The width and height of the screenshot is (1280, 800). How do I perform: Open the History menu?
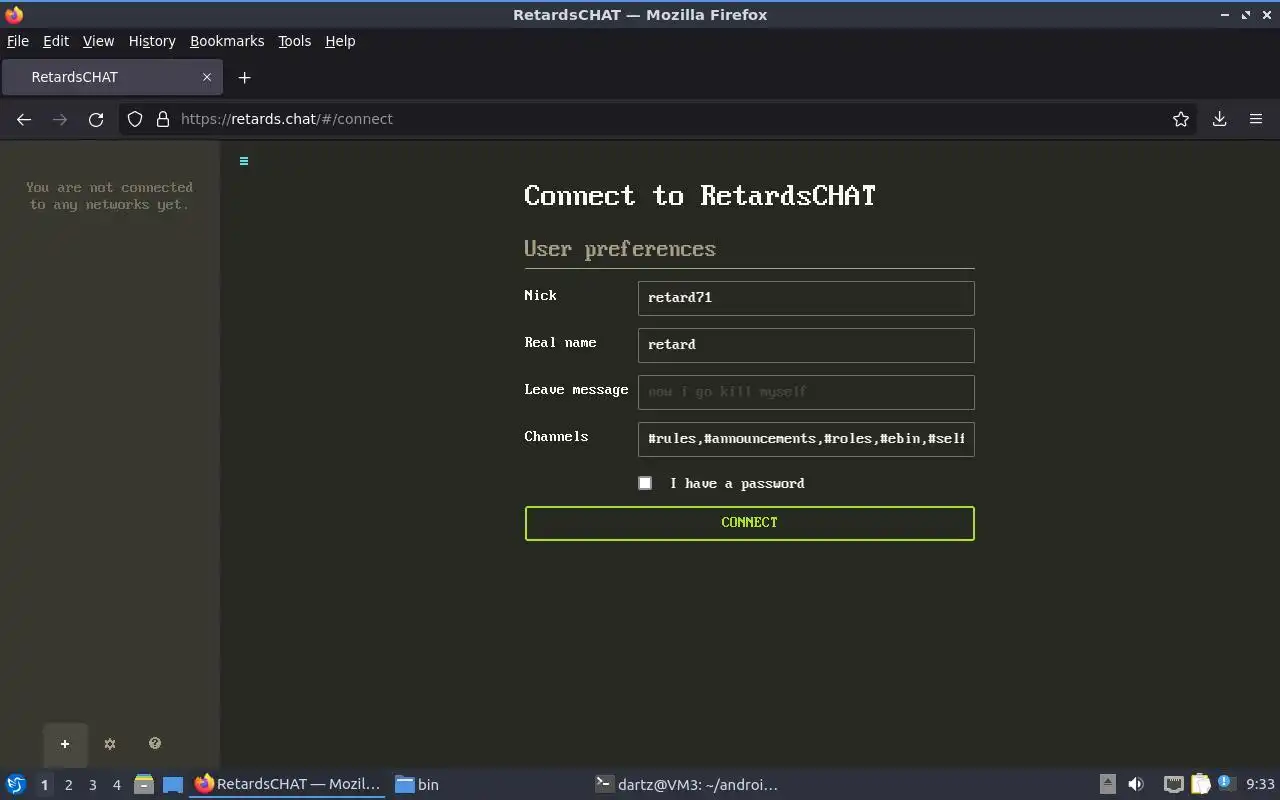coord(152,41)
